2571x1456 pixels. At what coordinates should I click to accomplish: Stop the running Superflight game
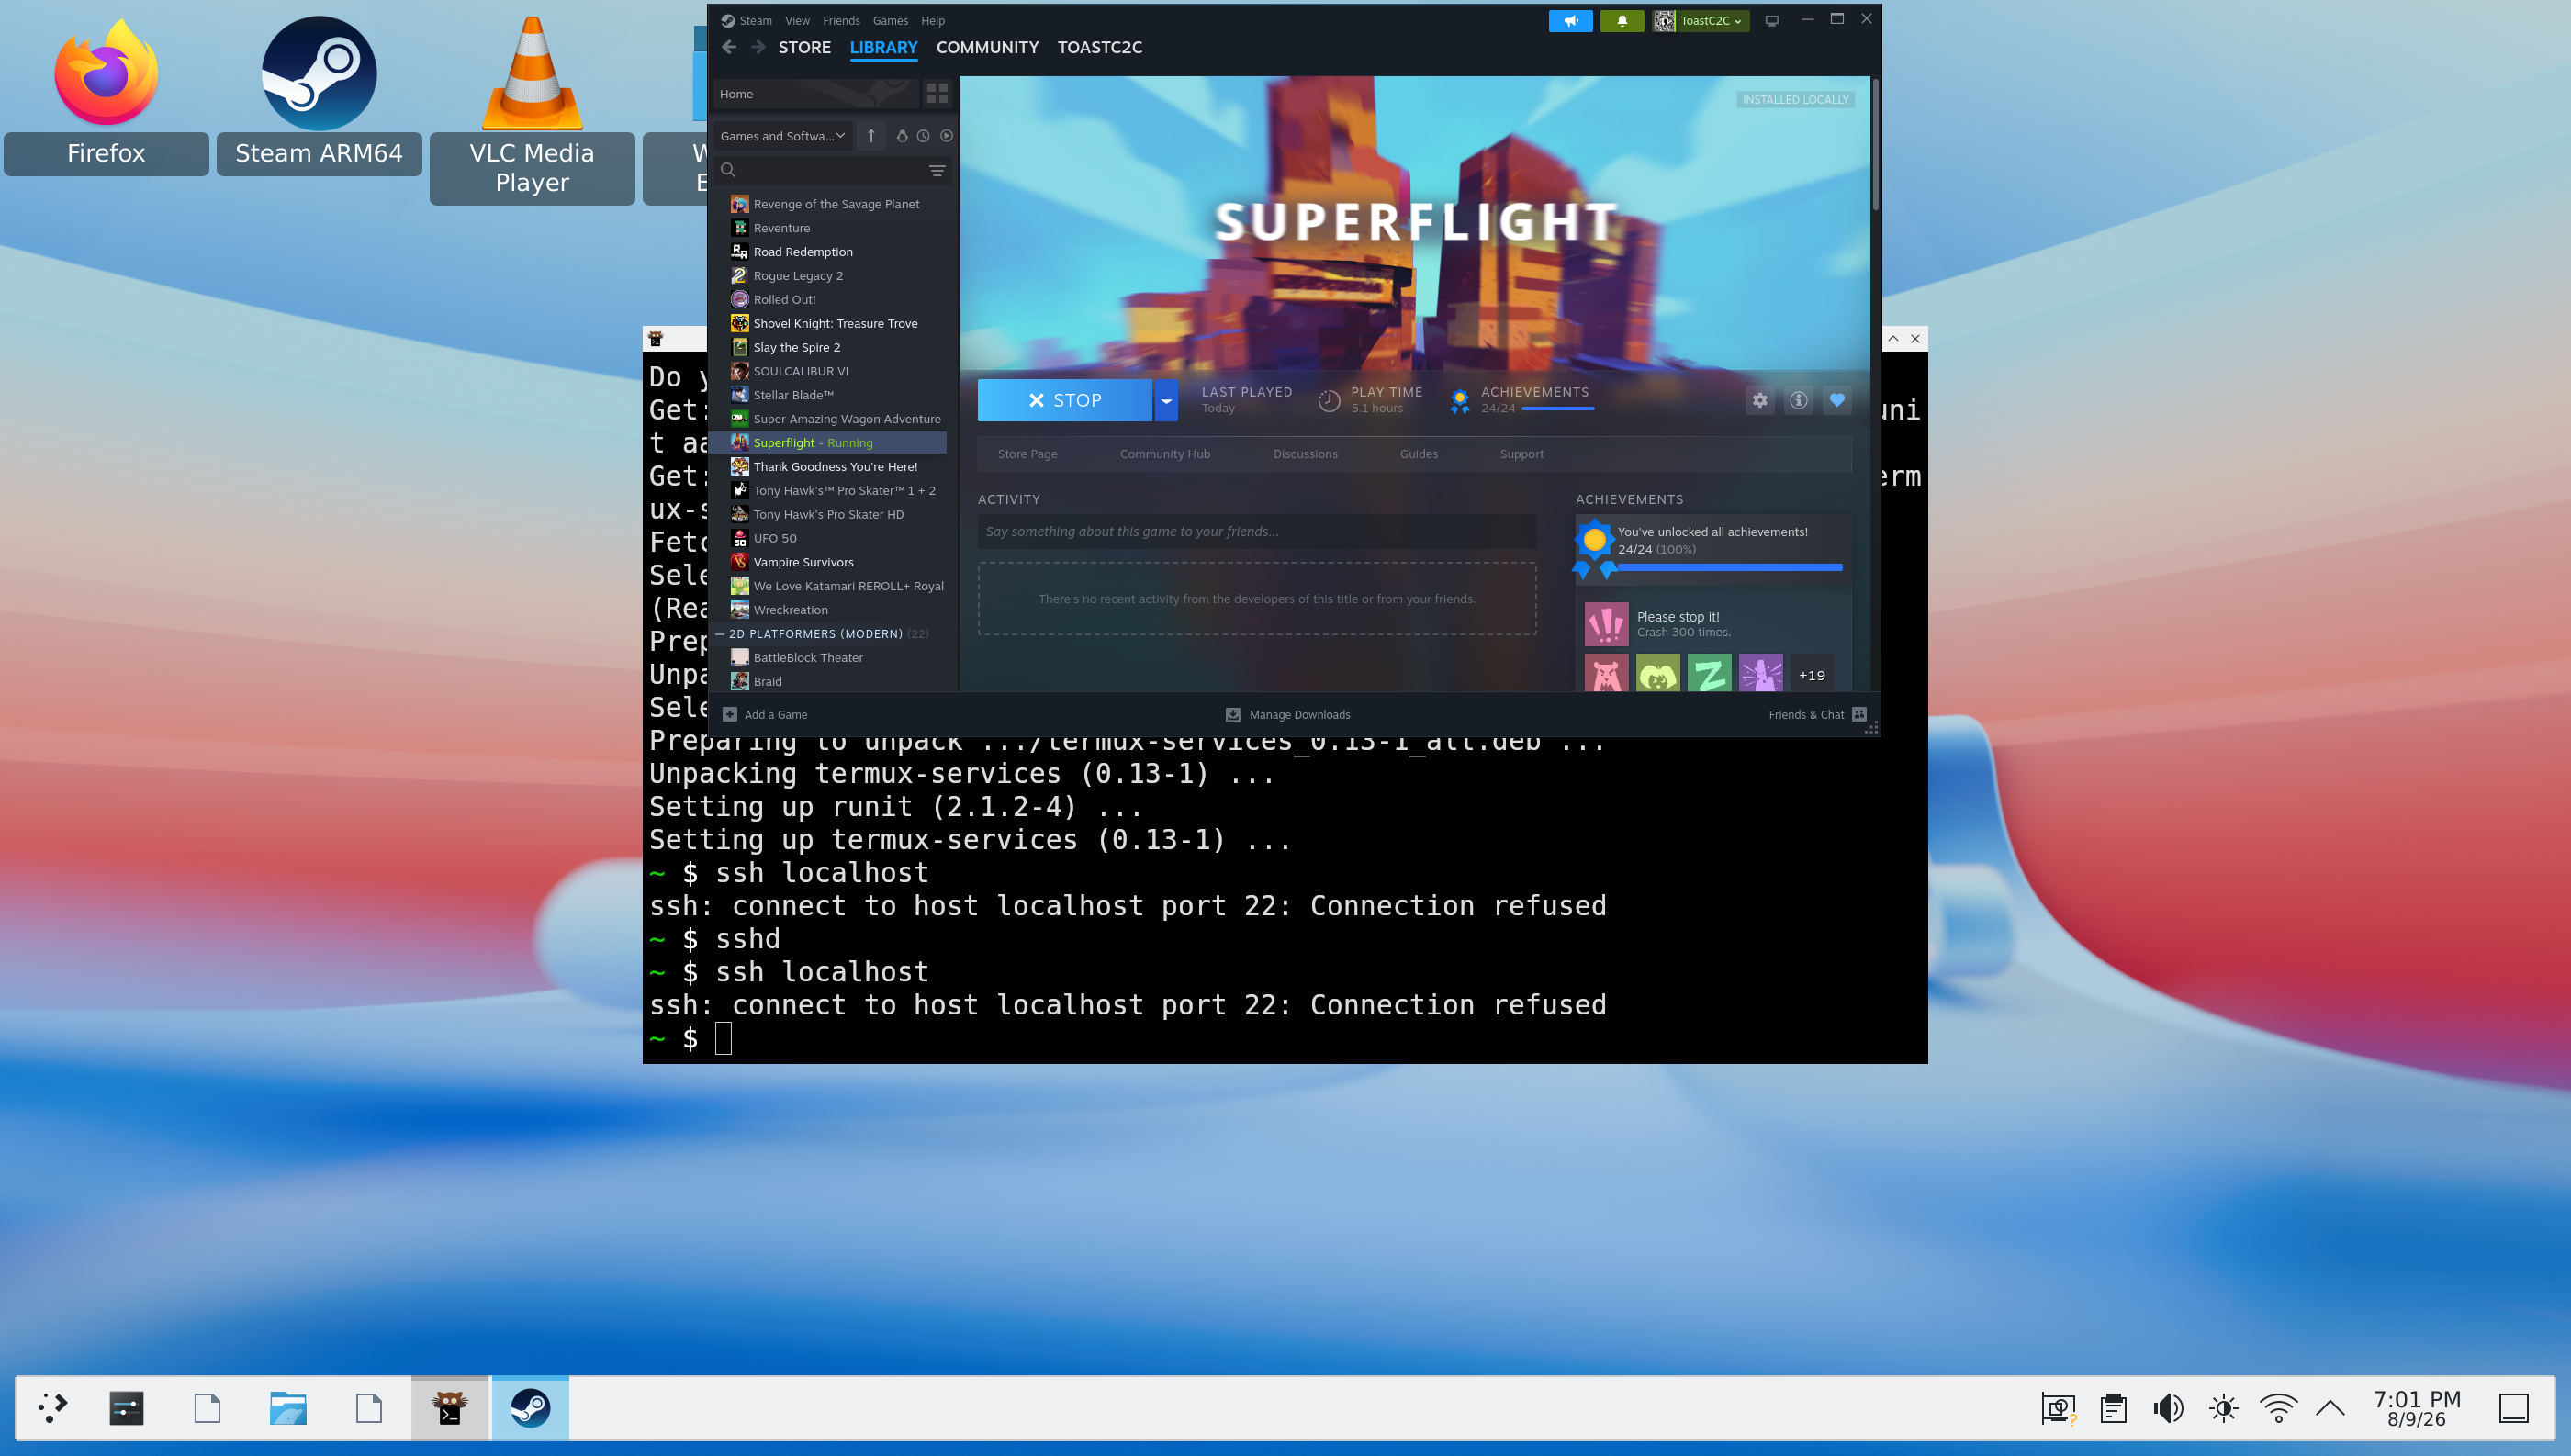[1065, 400]
